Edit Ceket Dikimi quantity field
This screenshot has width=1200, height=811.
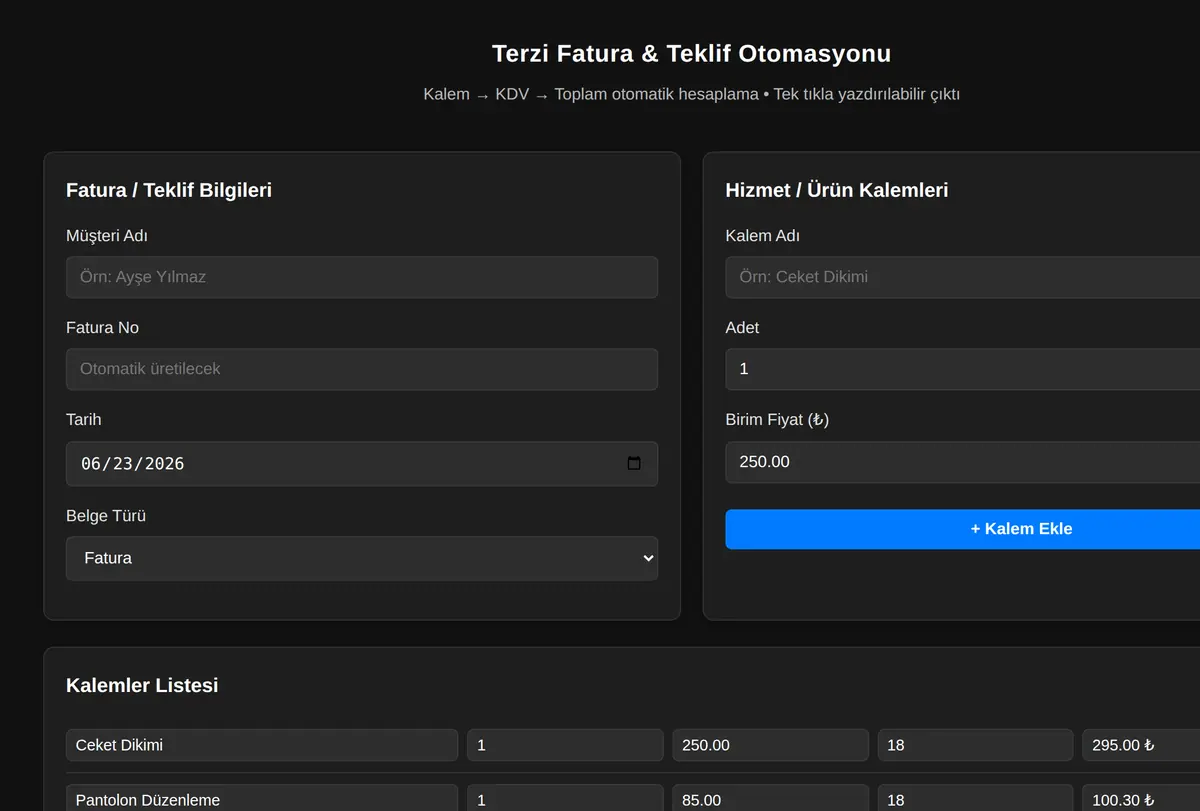(565, 745)
